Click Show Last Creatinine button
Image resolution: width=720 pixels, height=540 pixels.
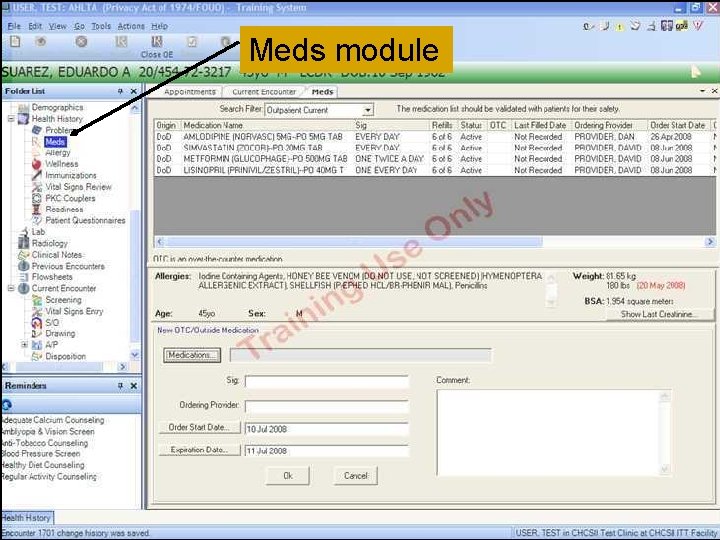click(x=660, y=315)
